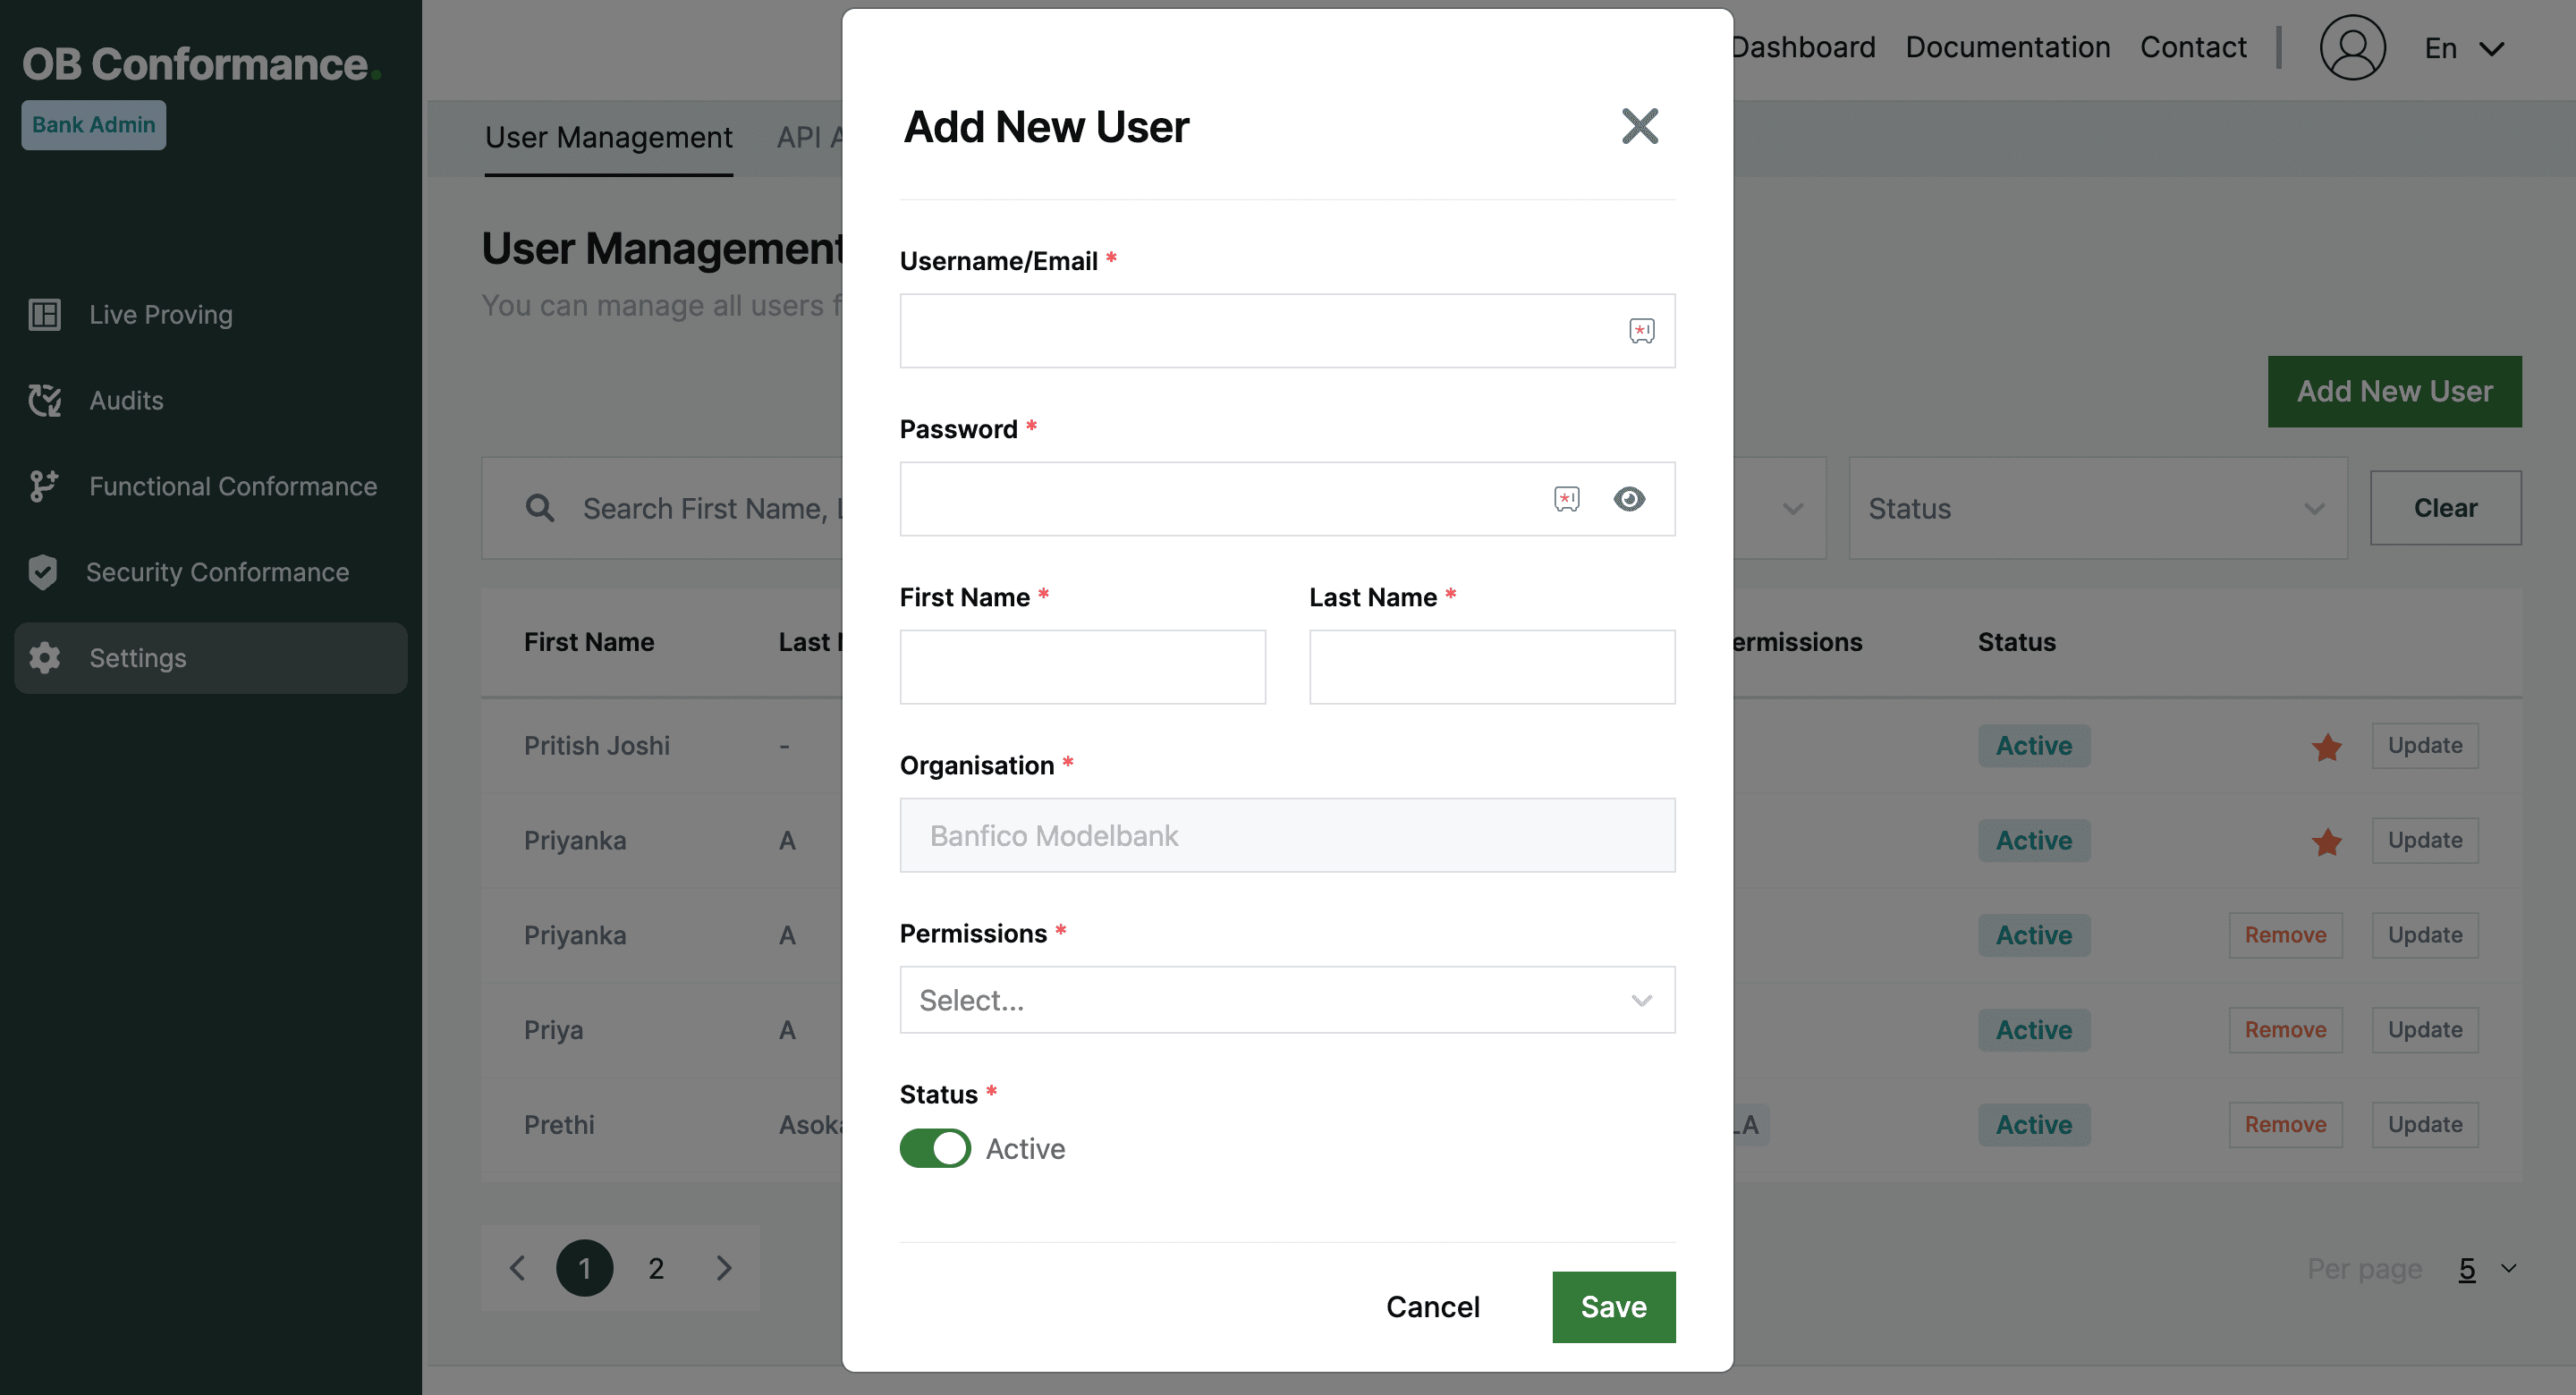Switch to the User Management tab
The image size is (2576, 1395).
point(608,137)
